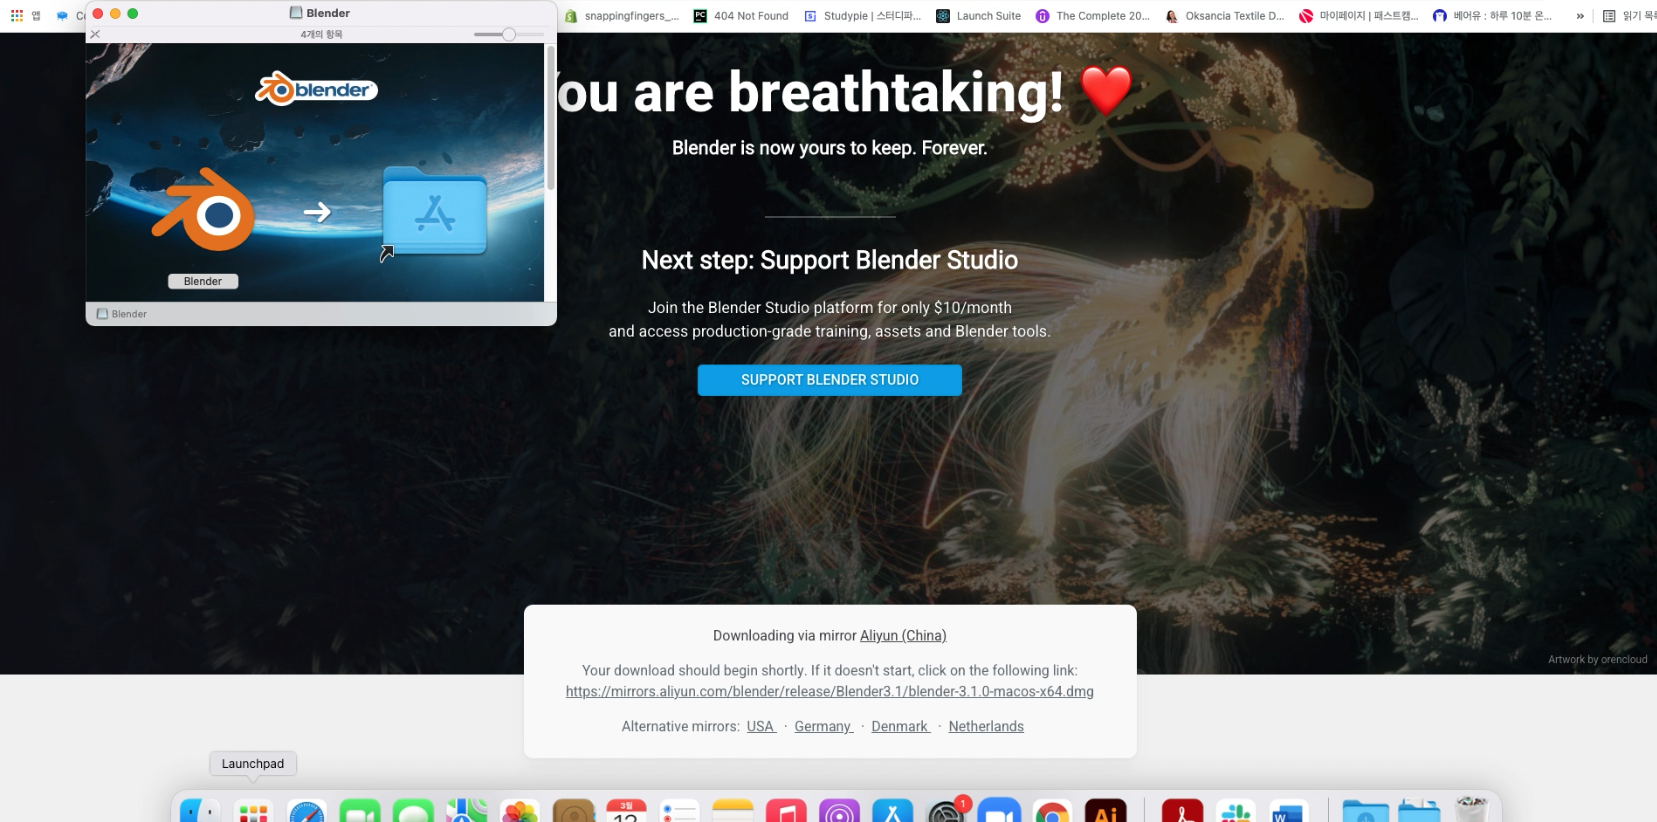Open System Preferences with badge in Dock

click(x=946, y=810)
